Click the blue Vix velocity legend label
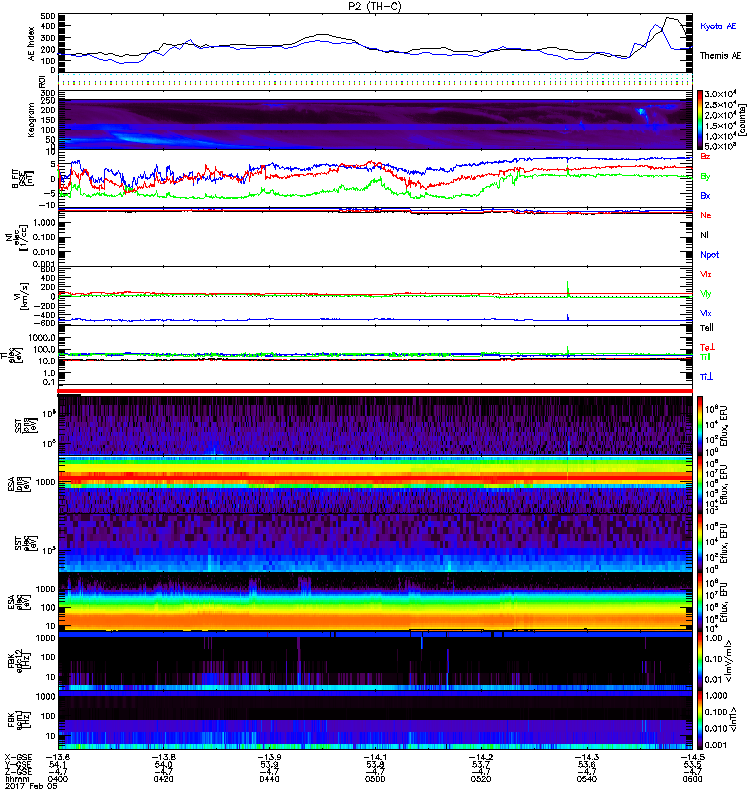This screenshot has width=750, height=800. [705, 313]
